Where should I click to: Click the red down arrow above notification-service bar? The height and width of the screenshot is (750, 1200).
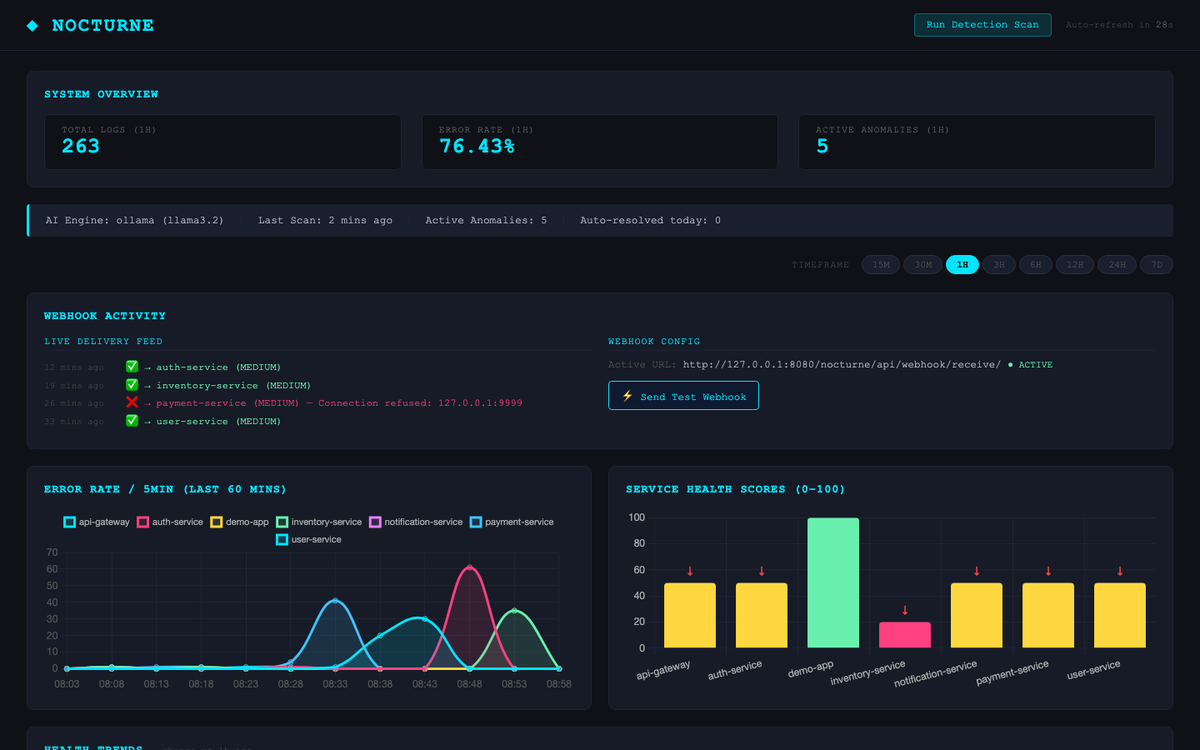(976, 571)
